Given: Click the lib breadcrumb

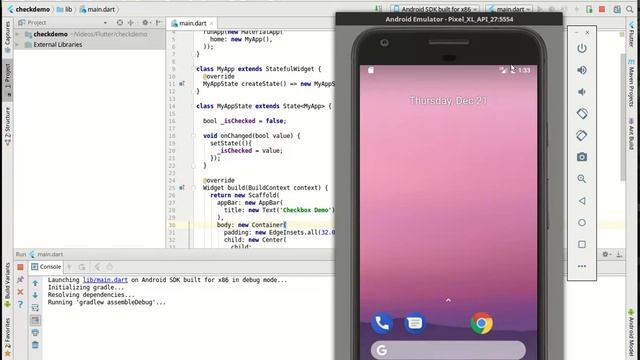Looking at the screenshot, I should coord(64,9).
